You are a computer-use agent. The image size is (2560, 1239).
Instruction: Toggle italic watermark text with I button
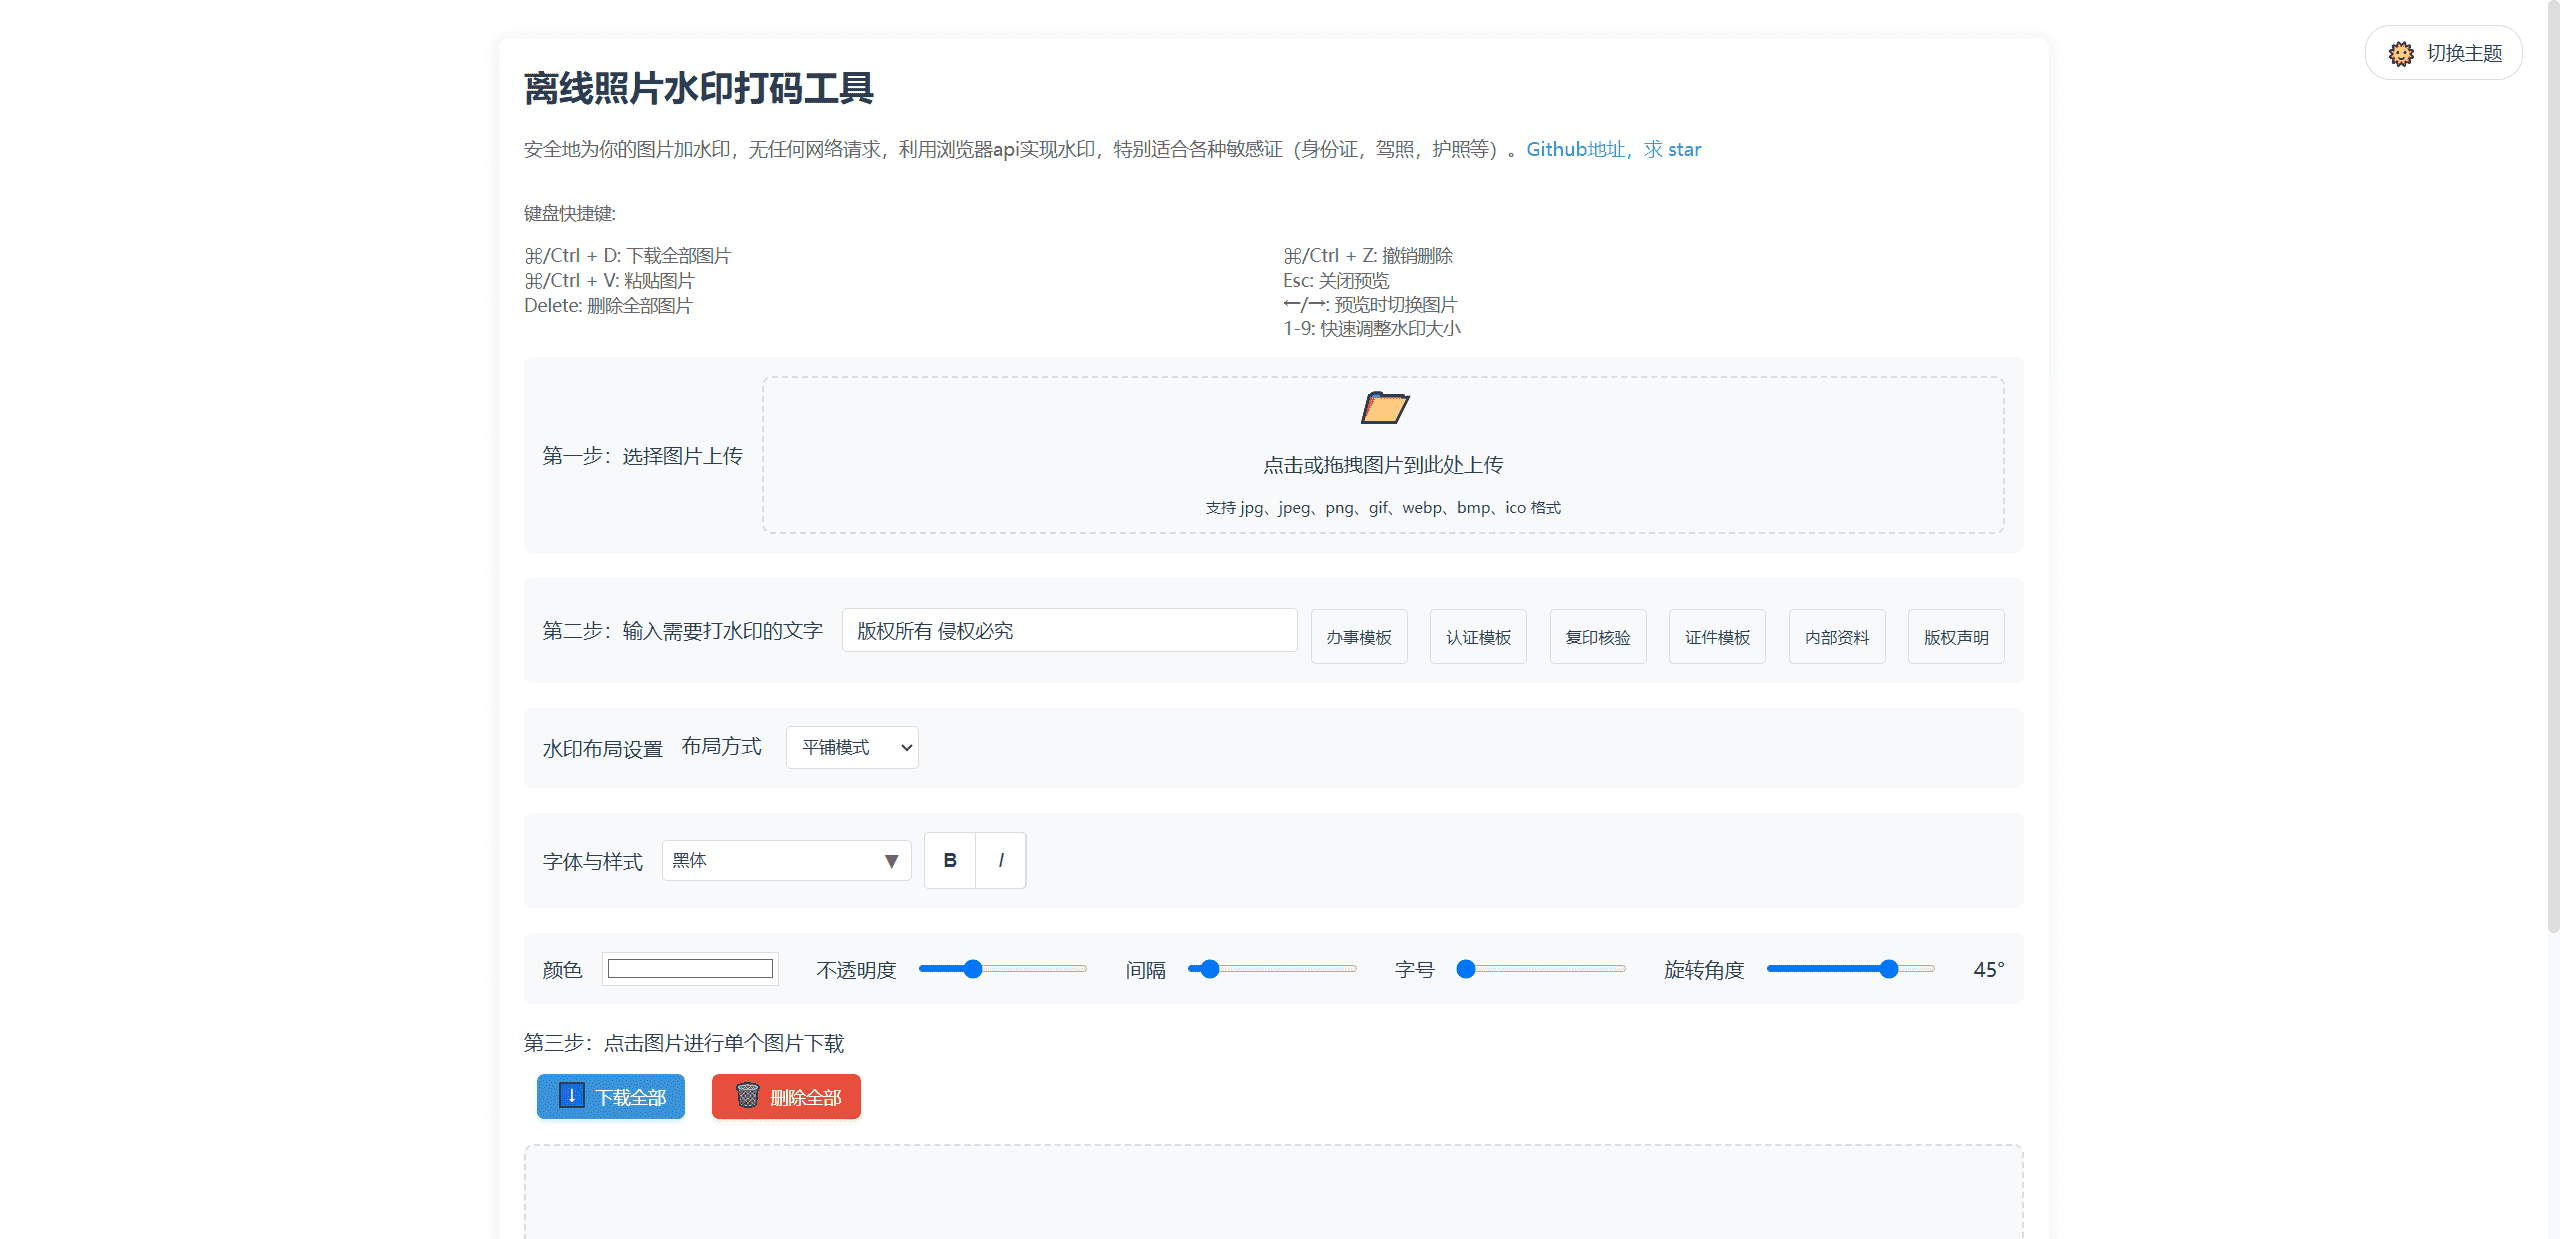(1001, 860)
